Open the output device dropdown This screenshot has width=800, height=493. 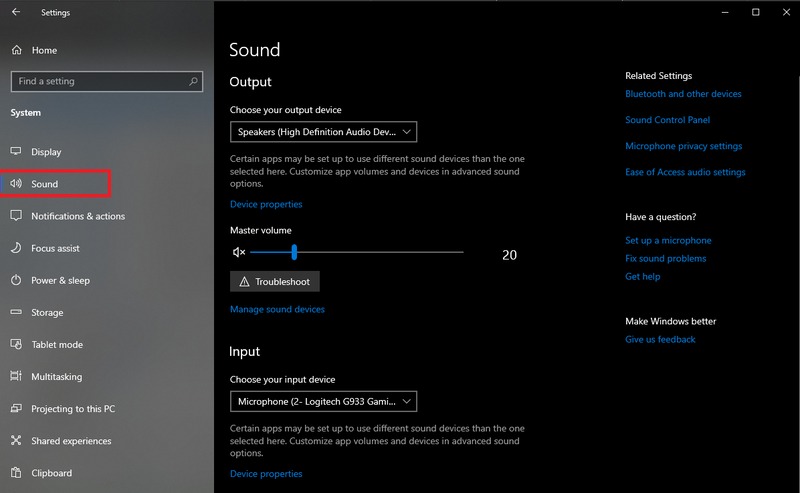pos(323,132)
